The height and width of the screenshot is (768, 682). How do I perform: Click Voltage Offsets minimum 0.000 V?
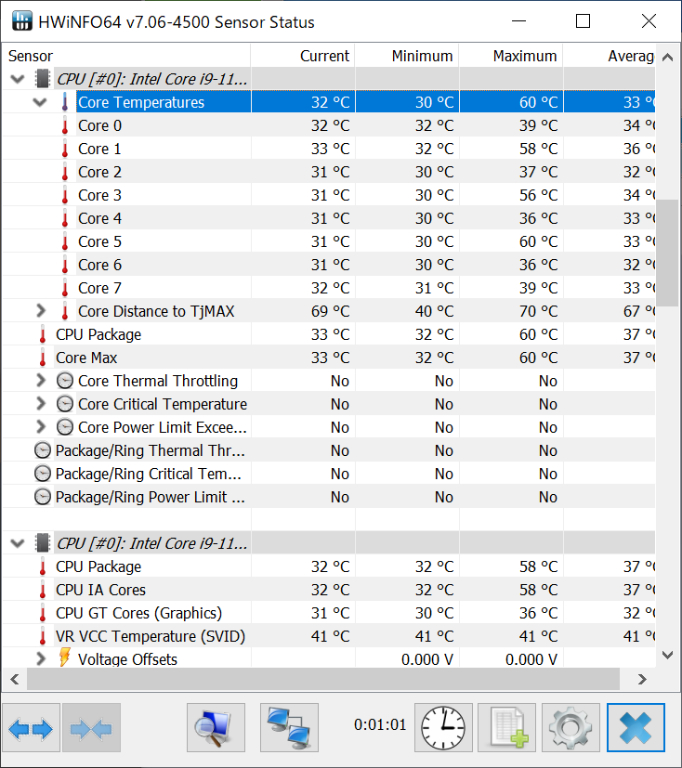tap(427, 660)
